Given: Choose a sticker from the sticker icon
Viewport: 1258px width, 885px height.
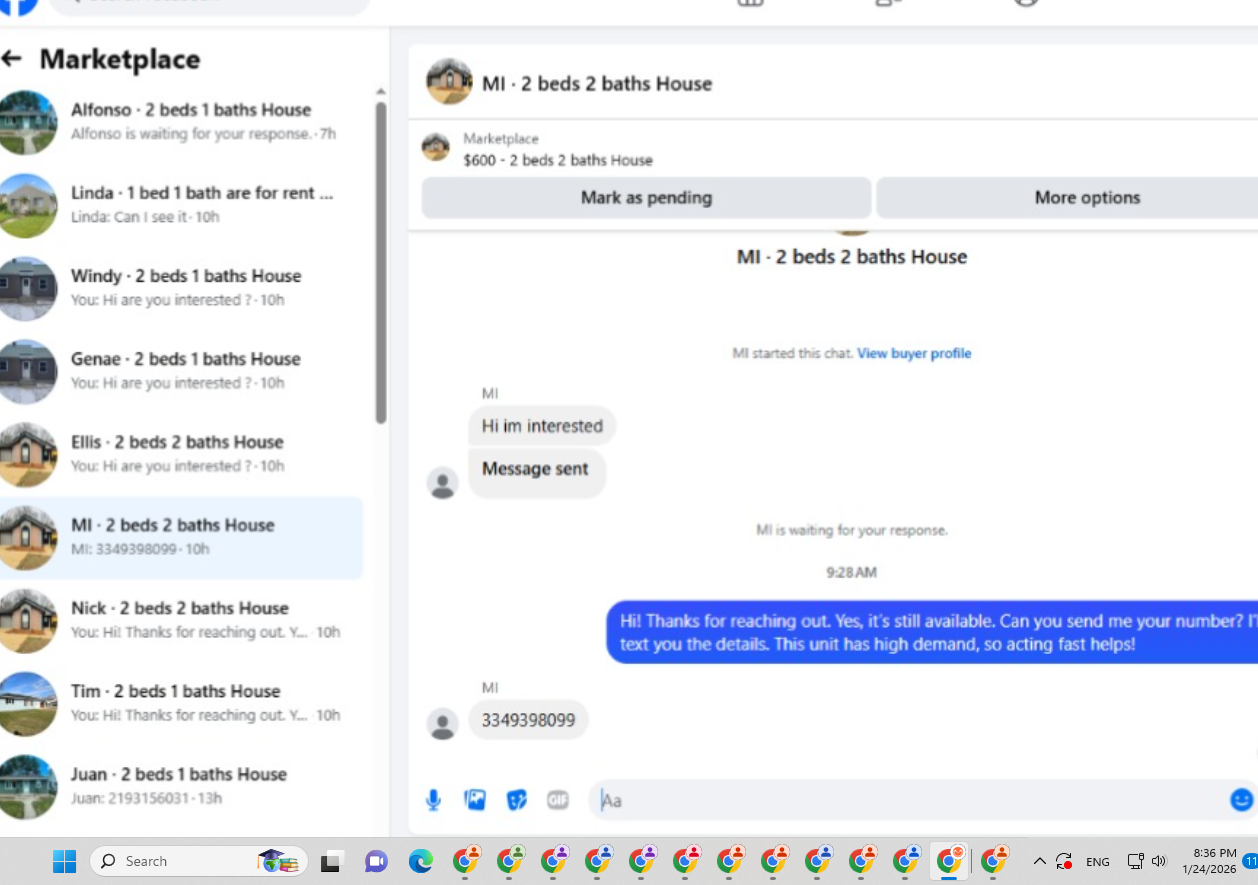Looking at the screenshot, I should [516, 800].
